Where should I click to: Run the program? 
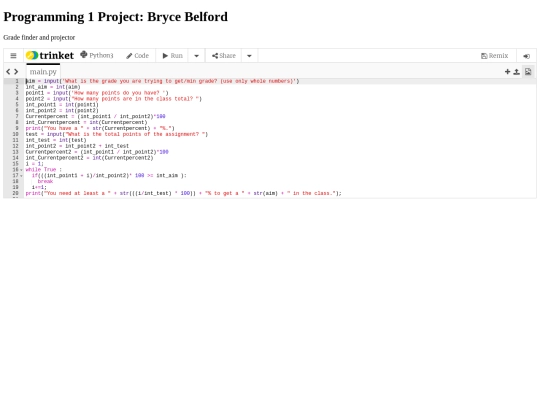click(x=173, y=56)
